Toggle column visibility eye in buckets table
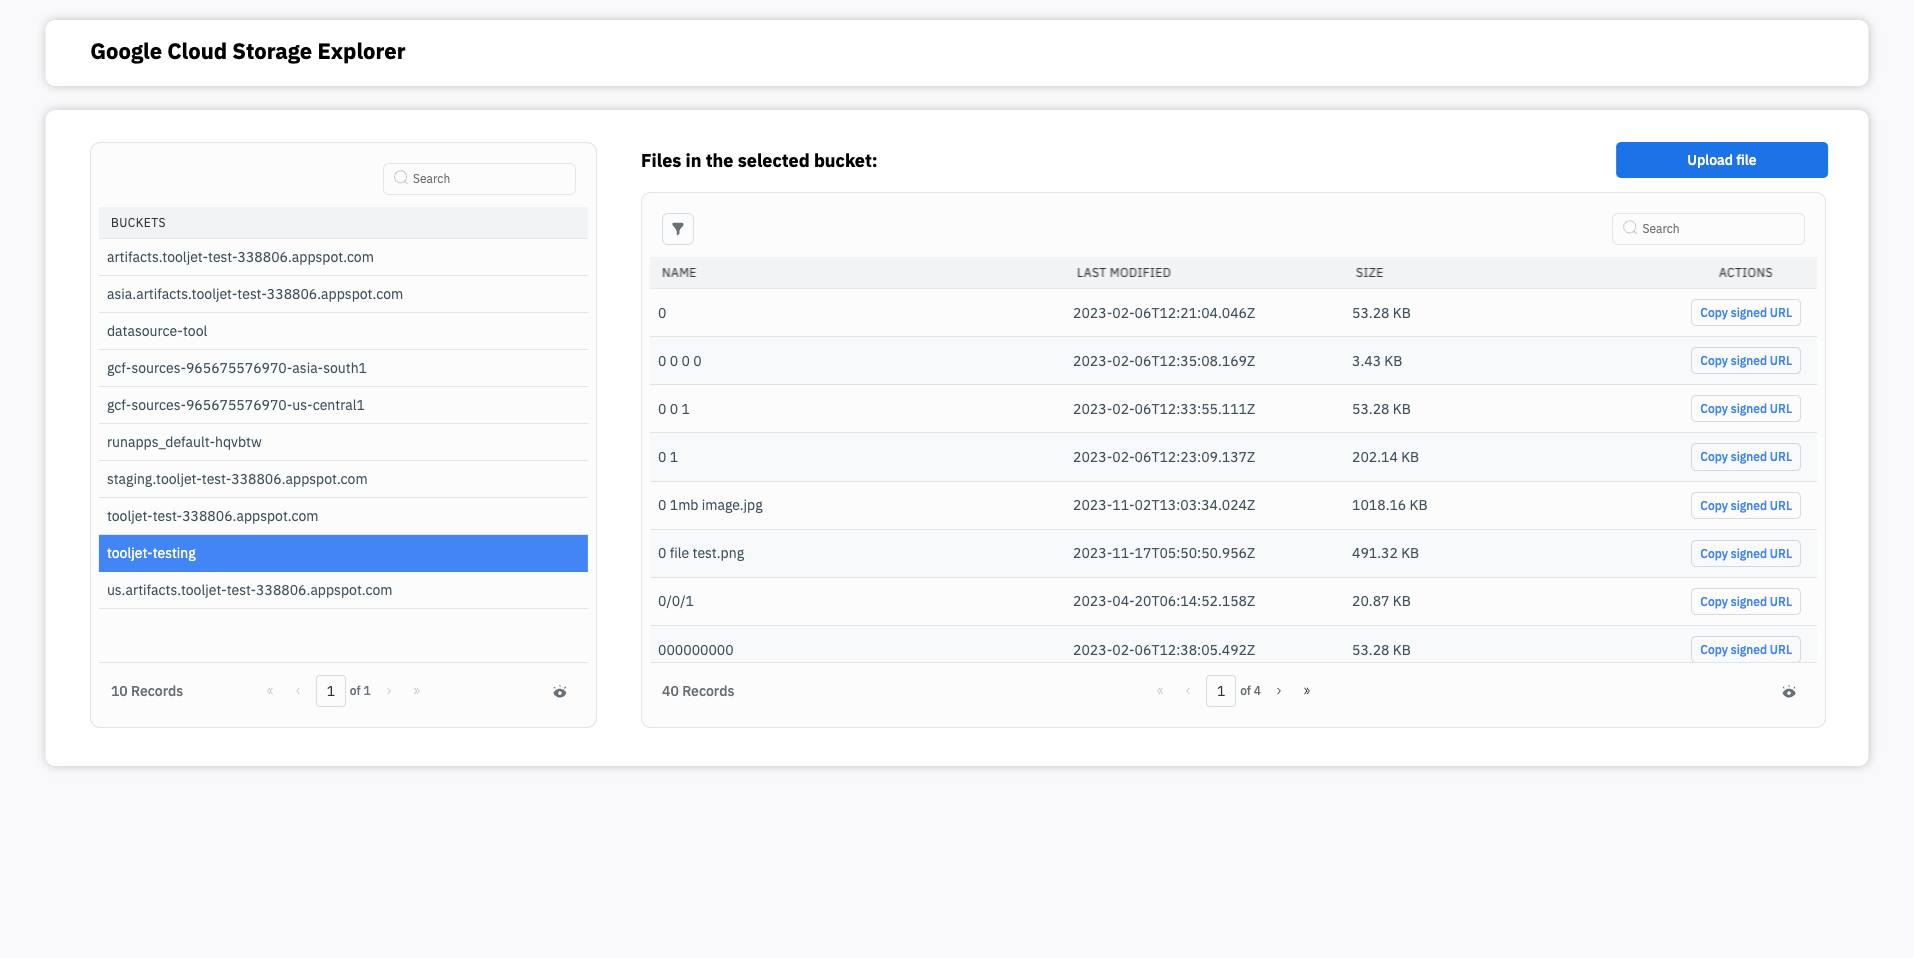The width and height of the screenshot is (1914, 958). (559, 692)
